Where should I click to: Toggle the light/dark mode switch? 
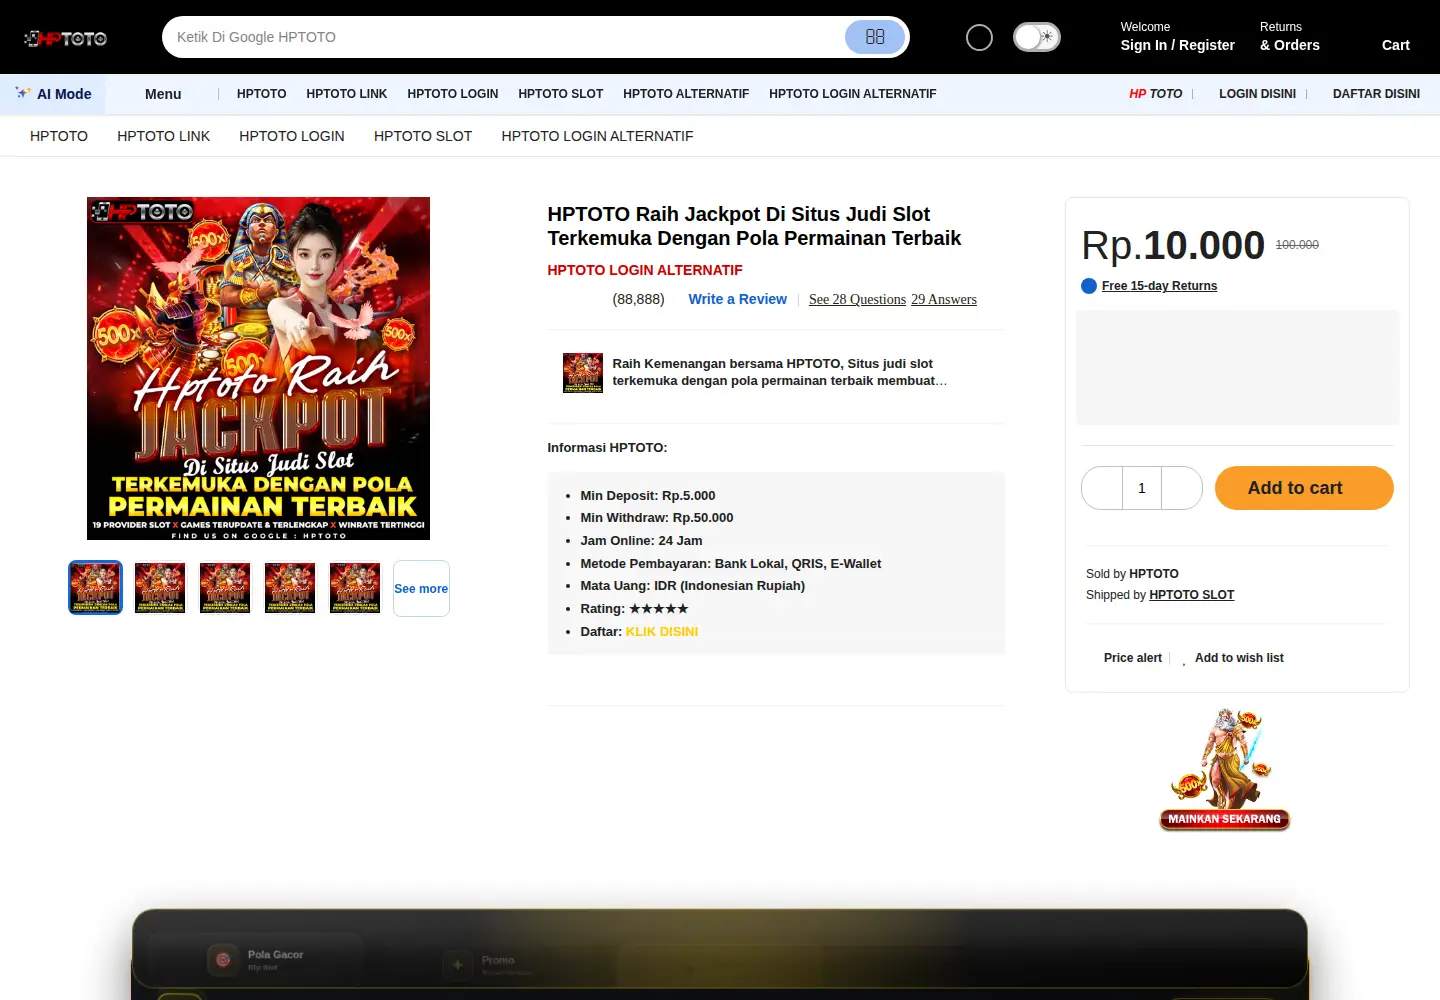pyautogui.click(x=1037, y=37)
